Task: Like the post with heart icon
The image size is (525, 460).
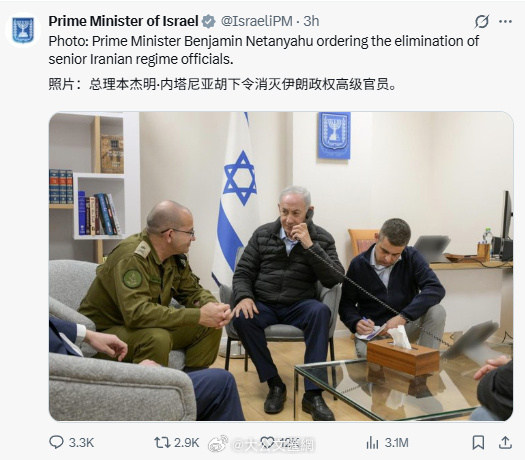Action: point(267,443)
